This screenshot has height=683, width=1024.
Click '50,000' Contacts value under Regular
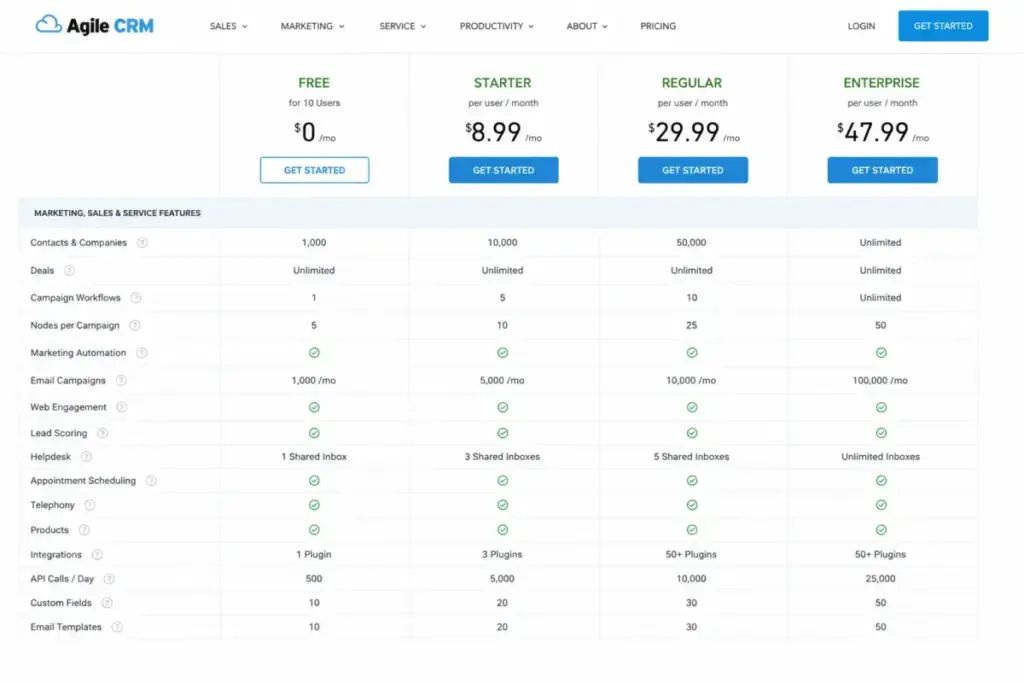pyautogui.click(x=691, y=242)
